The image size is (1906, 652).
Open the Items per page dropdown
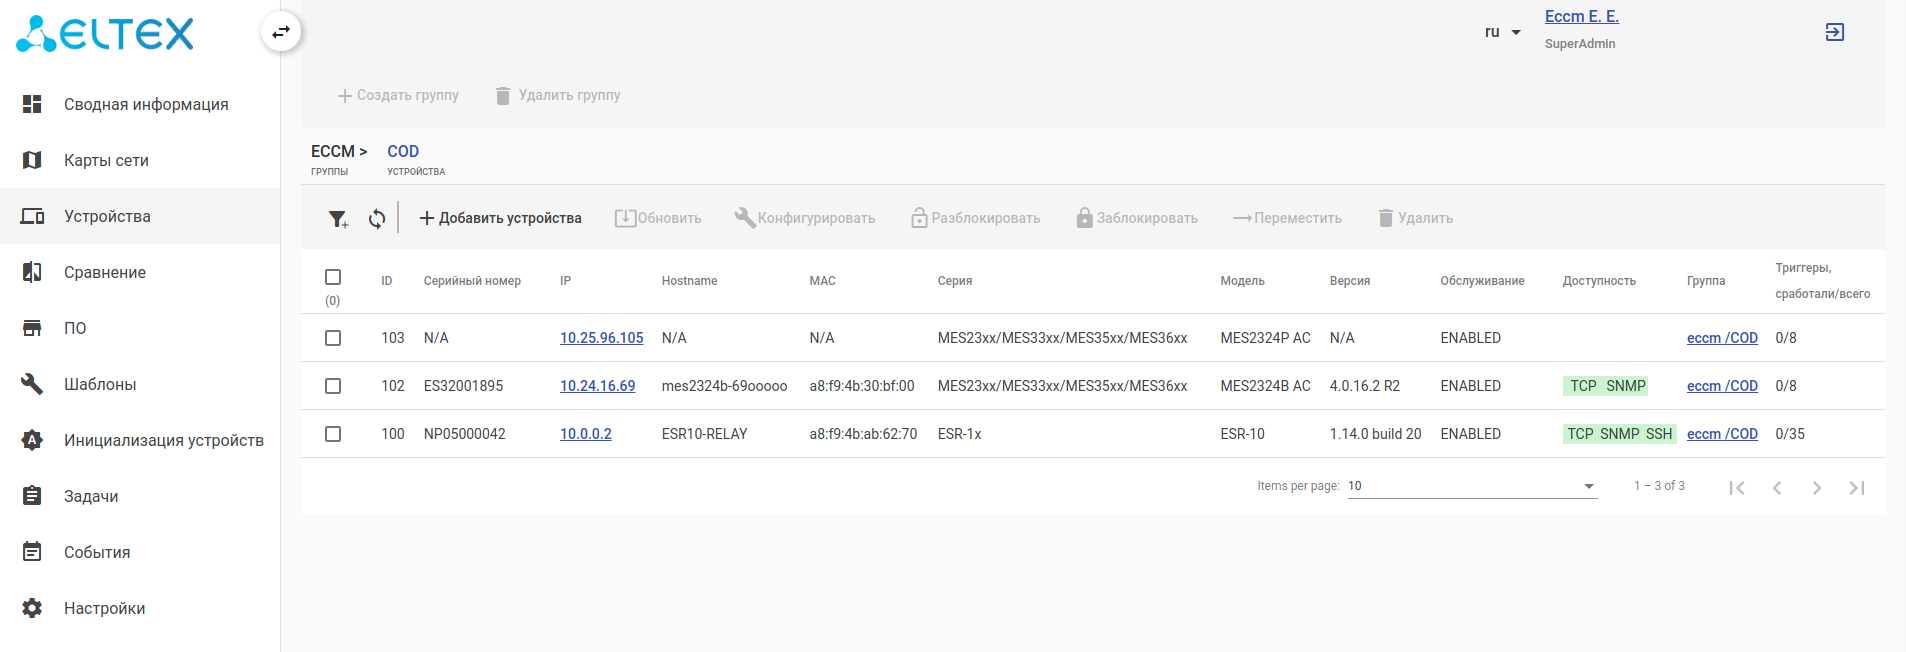pos(1472,486)
